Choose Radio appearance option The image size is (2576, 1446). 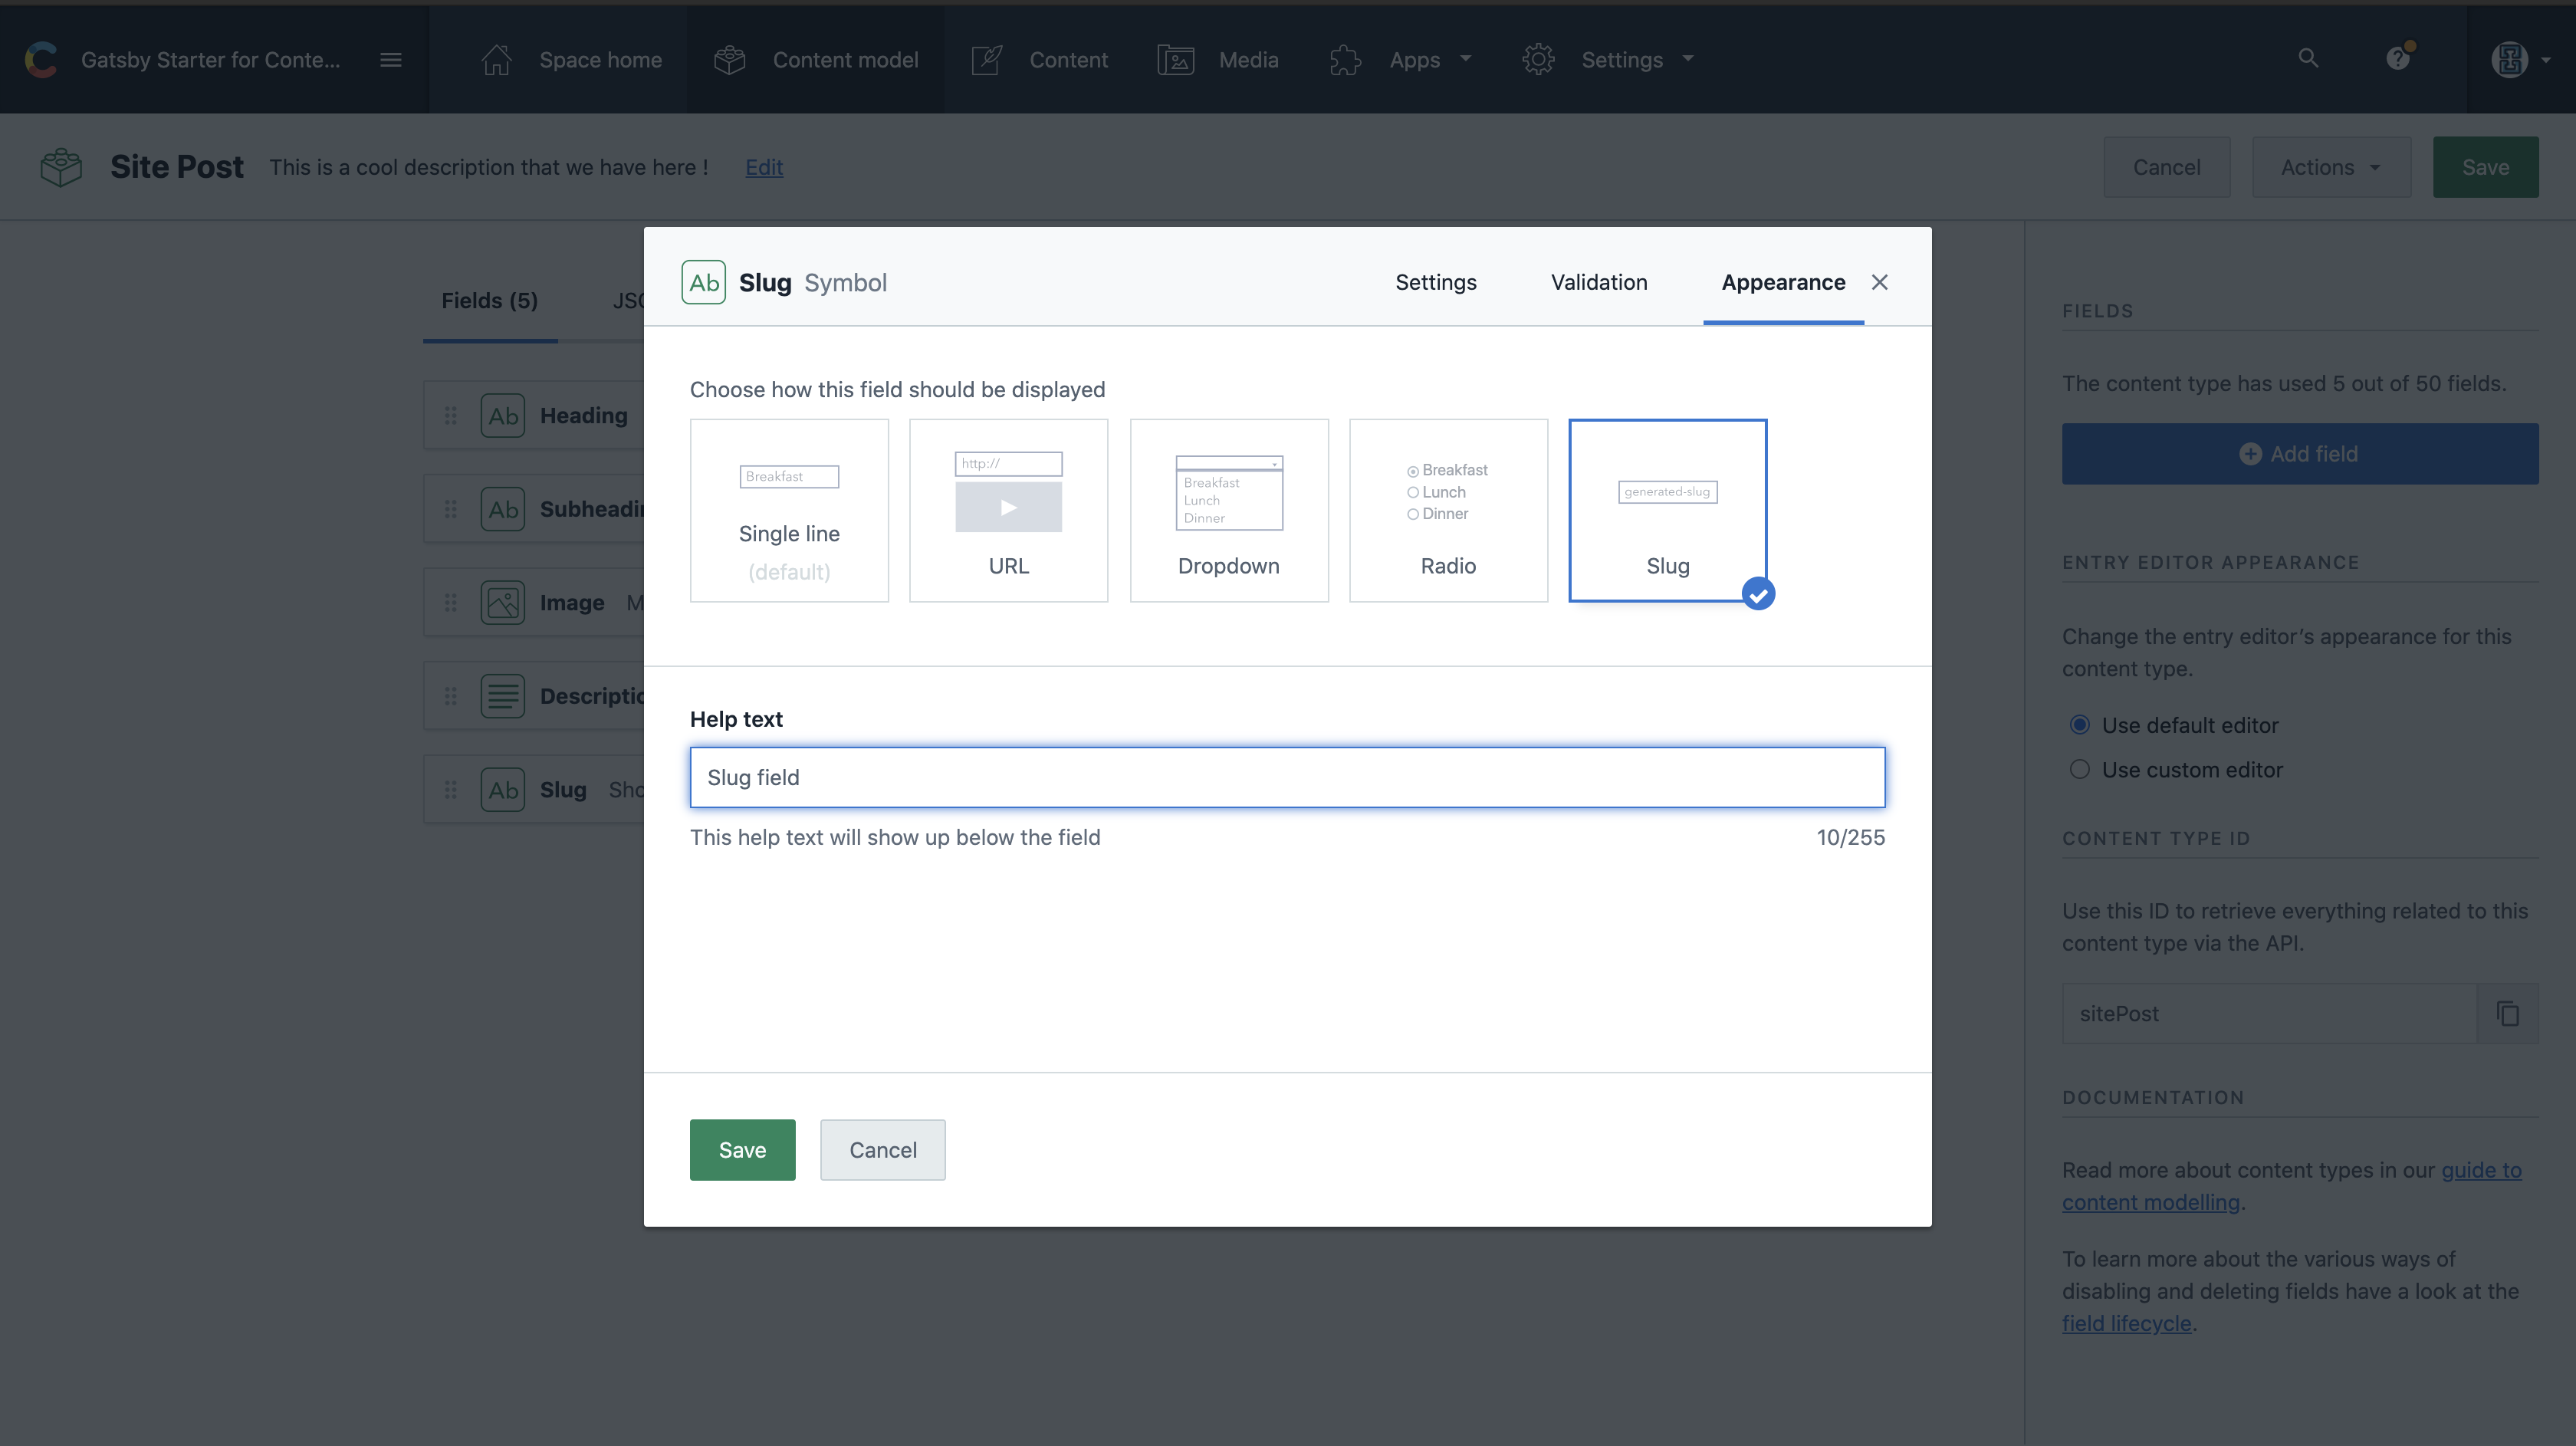tap(1449, 510)
